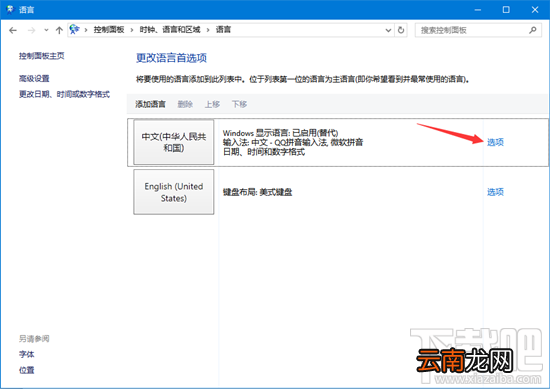Click 上移 to move language up
This screenshot has height=389, width=550.
pos(212,104)
